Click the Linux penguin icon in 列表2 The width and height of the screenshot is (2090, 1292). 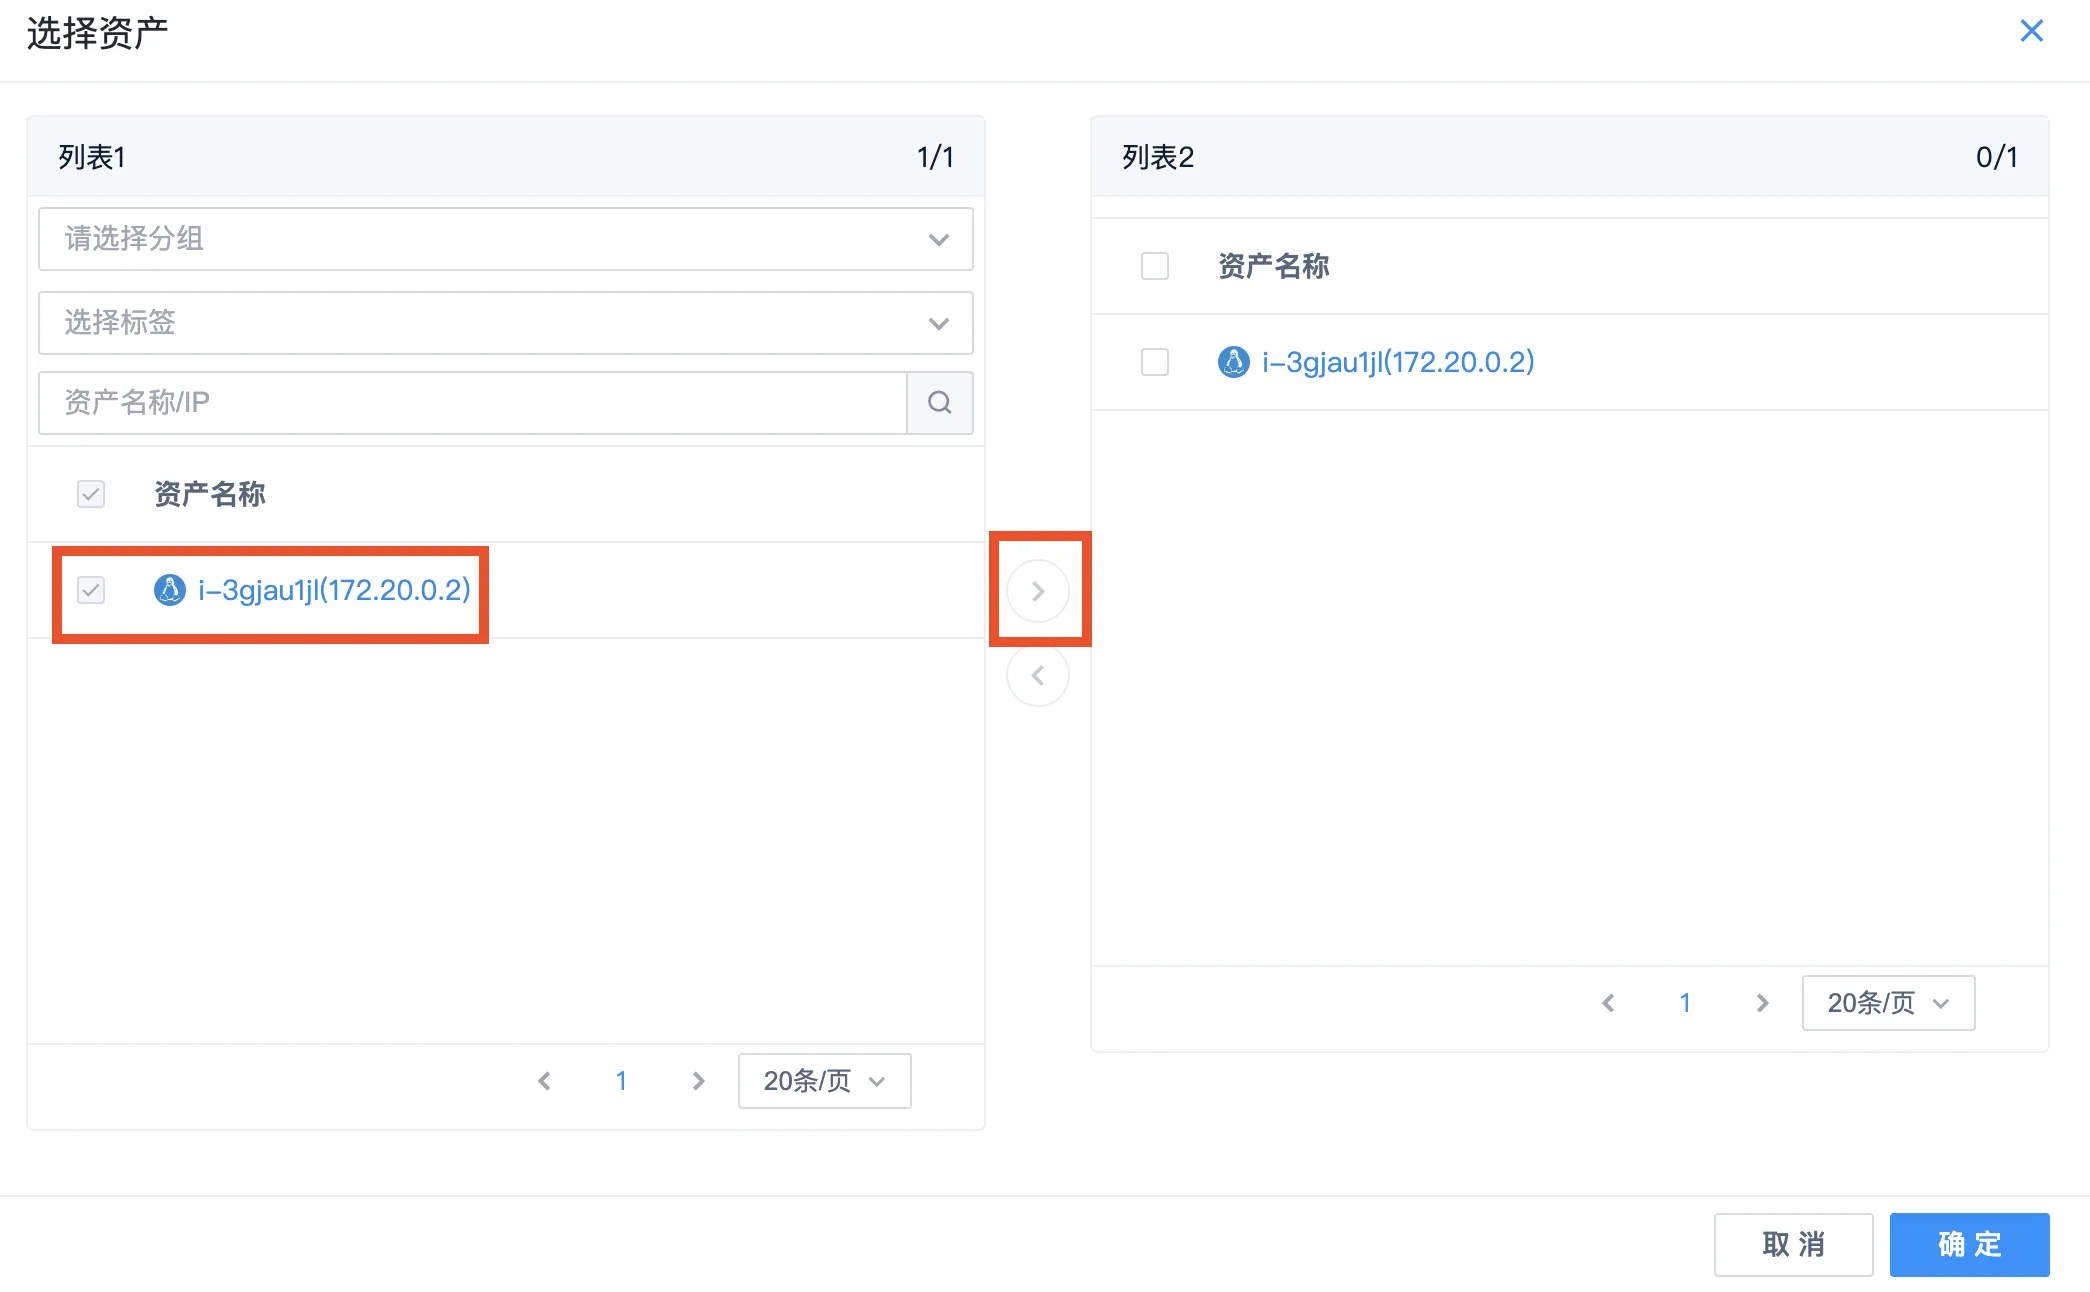click(x=1233, y=362)
